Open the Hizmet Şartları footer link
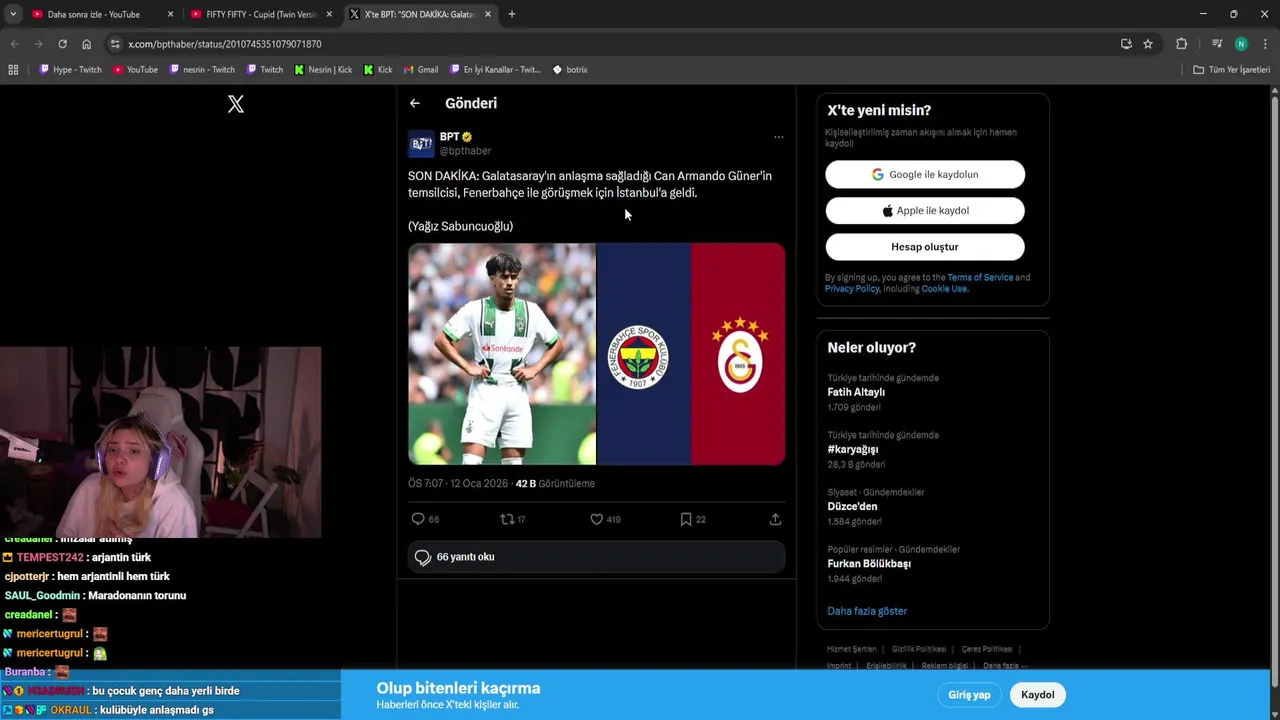Viewport: 1280px width, 720px height. tap(851, 649)
